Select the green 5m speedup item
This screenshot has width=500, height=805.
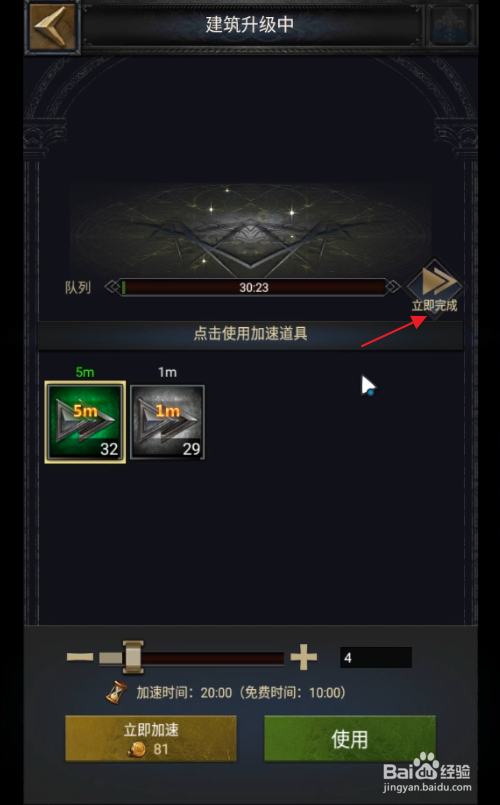point(85,422)
